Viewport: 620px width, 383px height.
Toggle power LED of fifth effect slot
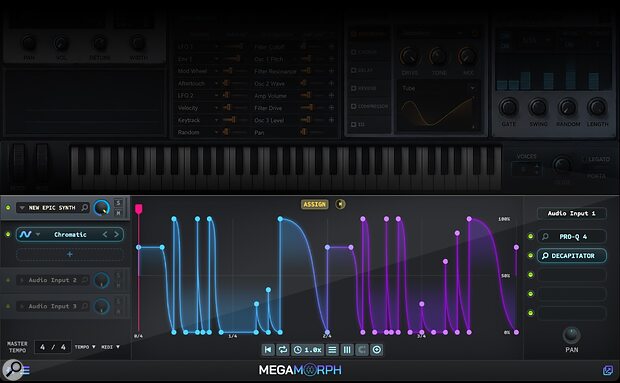click(x=531, y=313)
